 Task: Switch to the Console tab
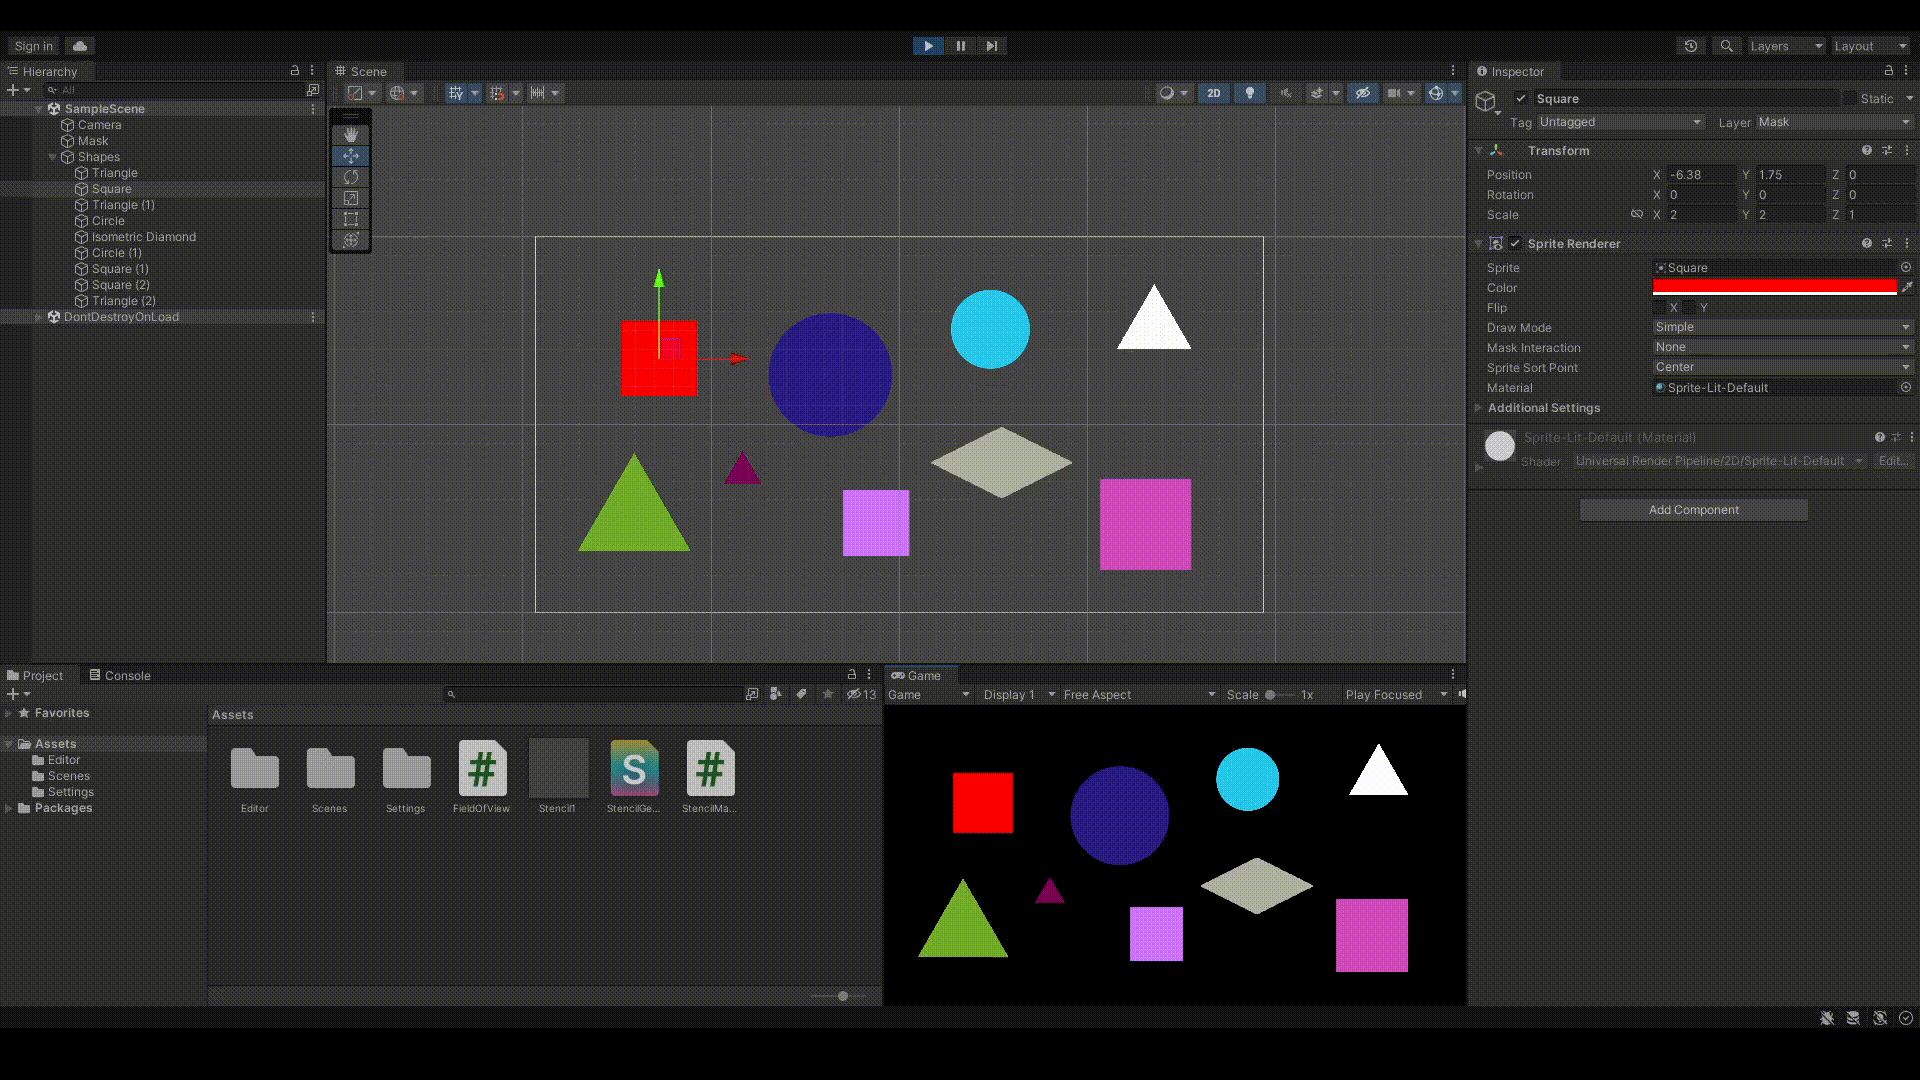coord(120,676)
